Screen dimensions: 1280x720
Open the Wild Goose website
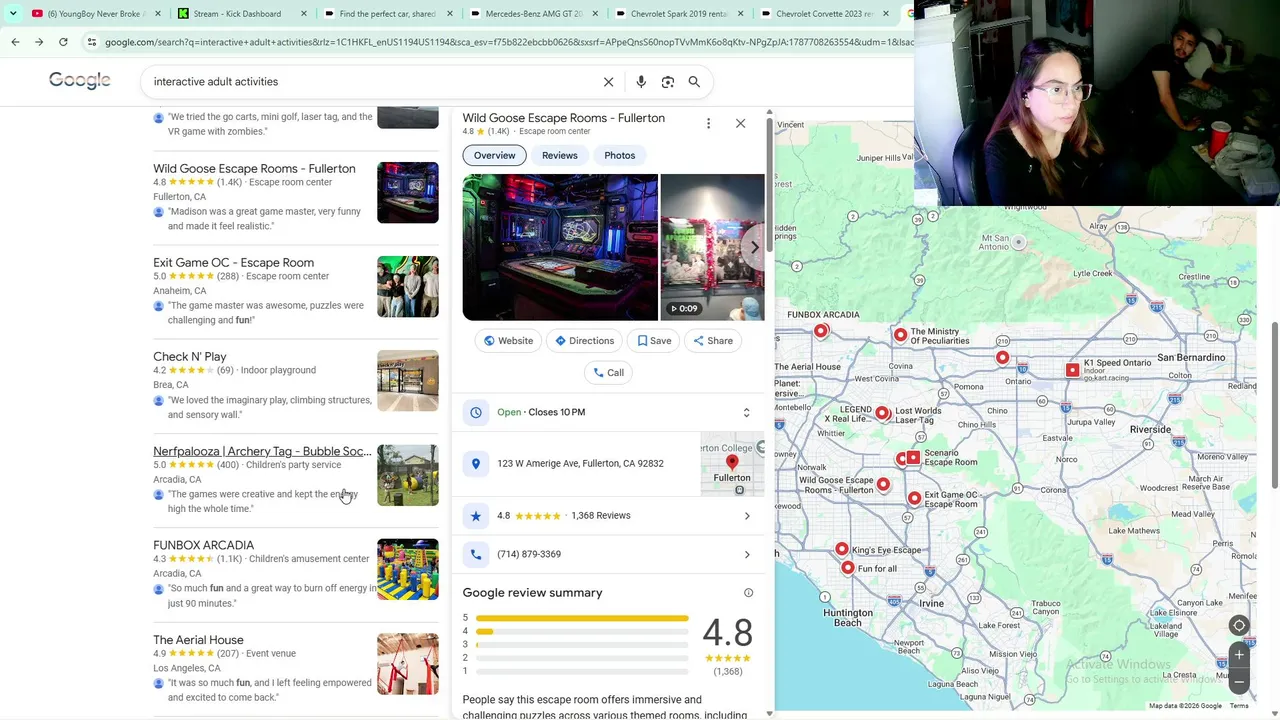pyautogui.click(x=508, y=341)
